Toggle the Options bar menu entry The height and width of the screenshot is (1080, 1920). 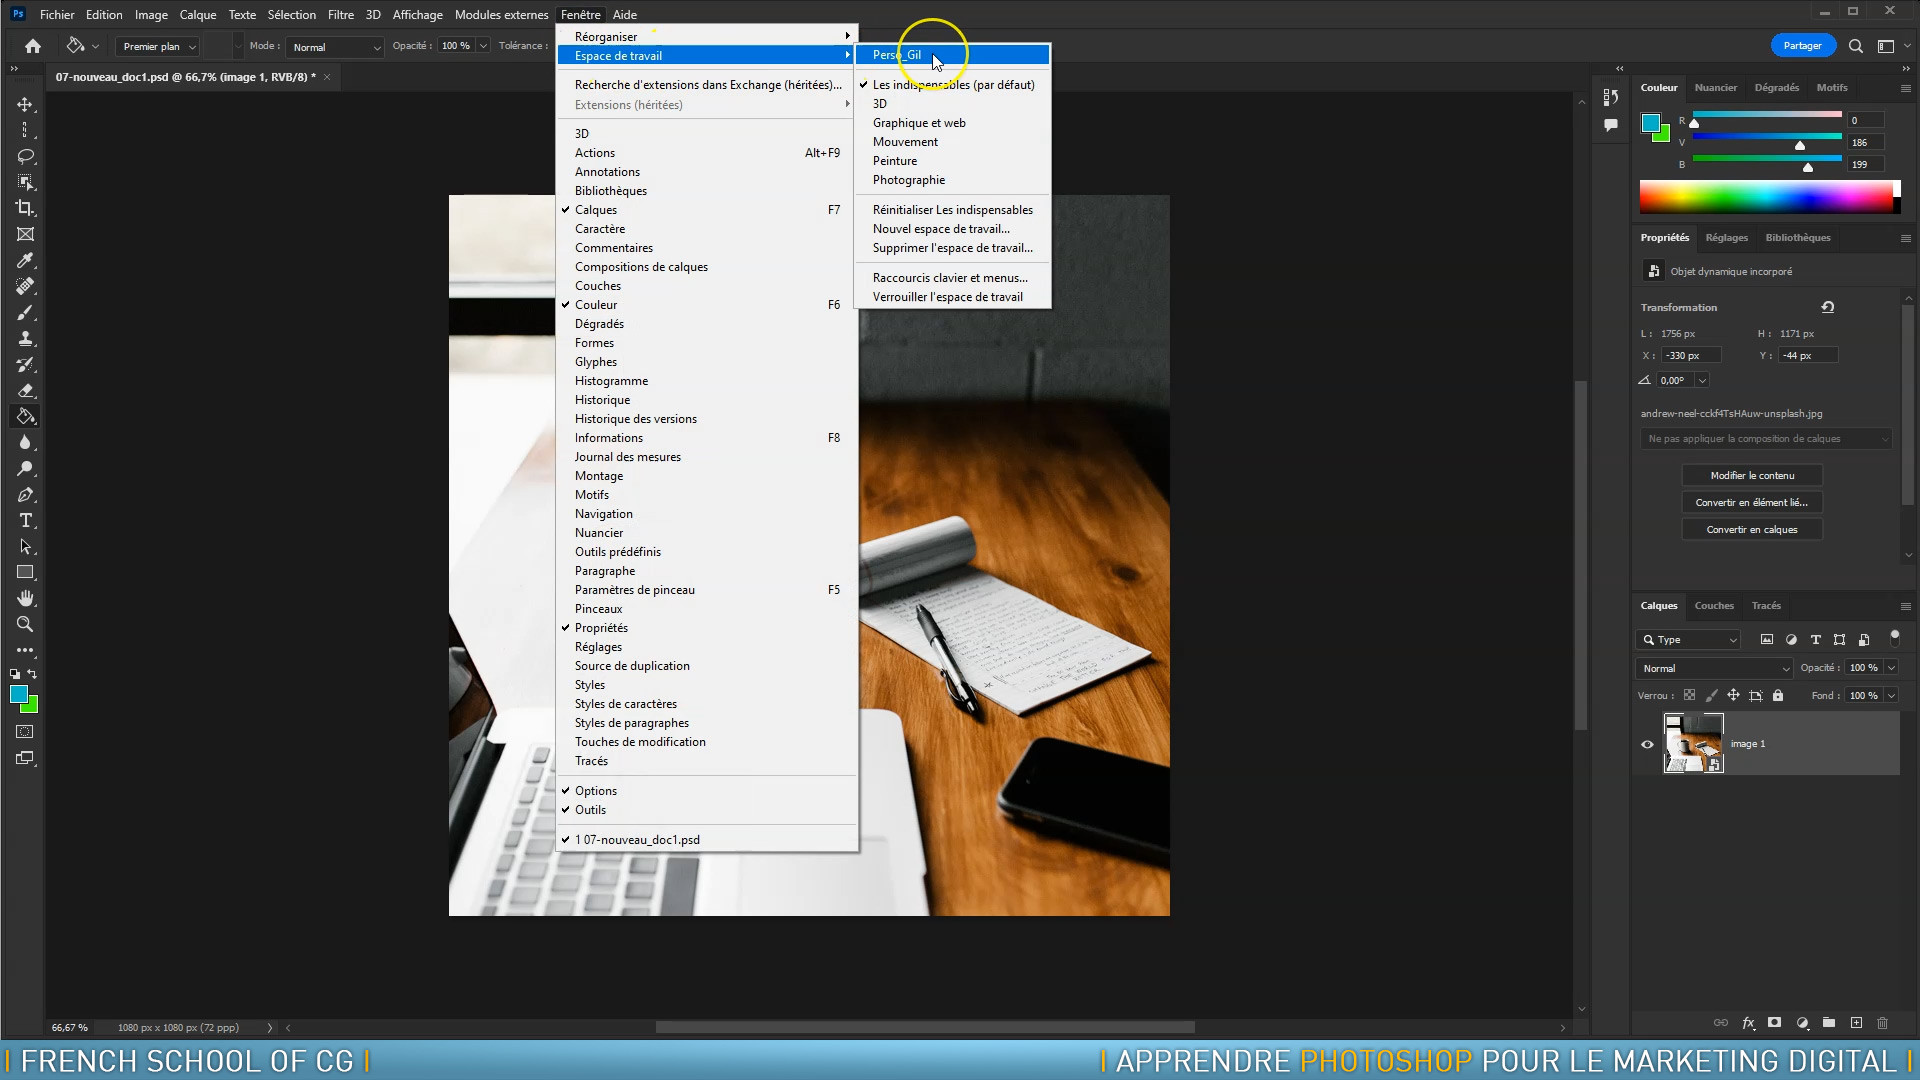pyautogui.click(x=707, y=791)
